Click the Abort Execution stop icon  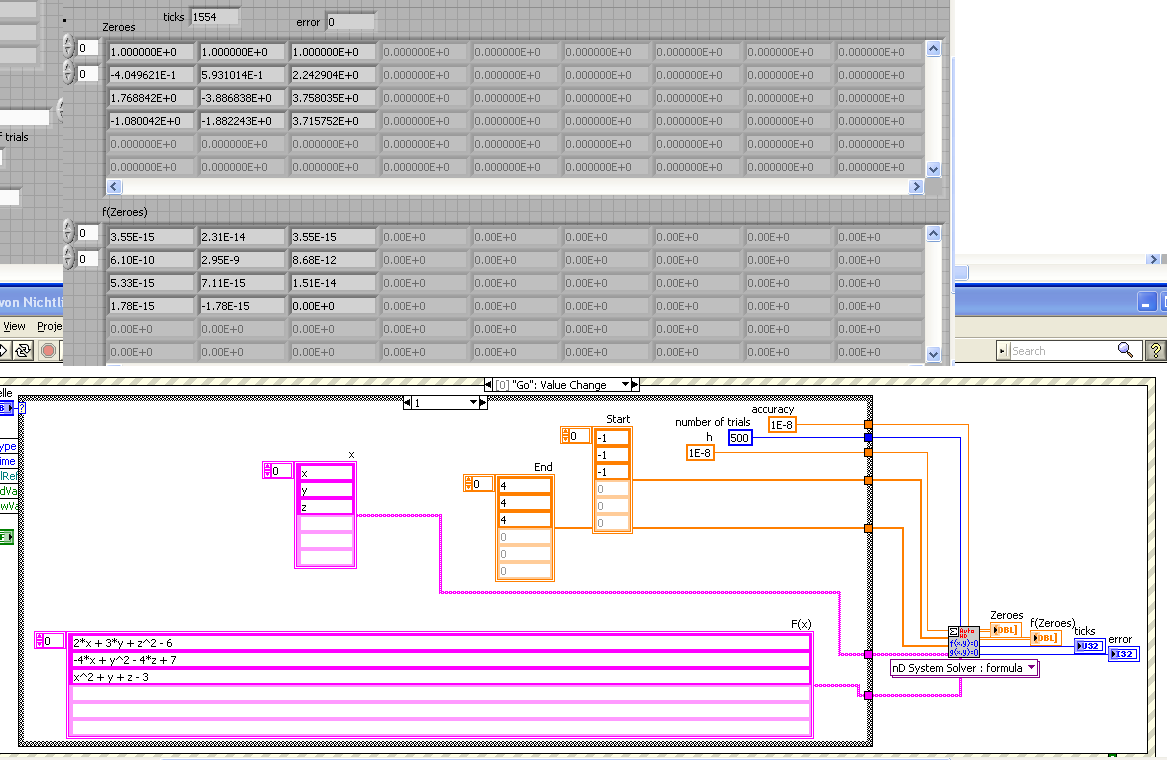click(x=48, y=350)
